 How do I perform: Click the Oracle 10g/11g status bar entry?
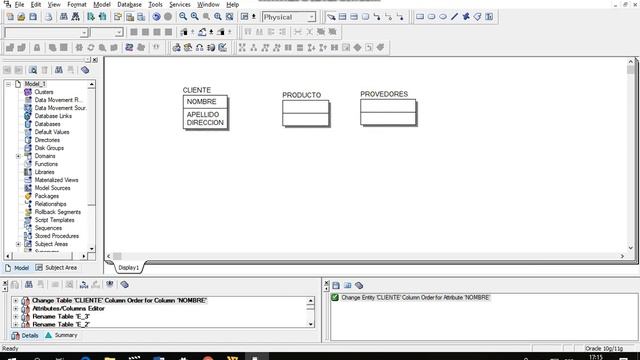click(x=604, y=349)
